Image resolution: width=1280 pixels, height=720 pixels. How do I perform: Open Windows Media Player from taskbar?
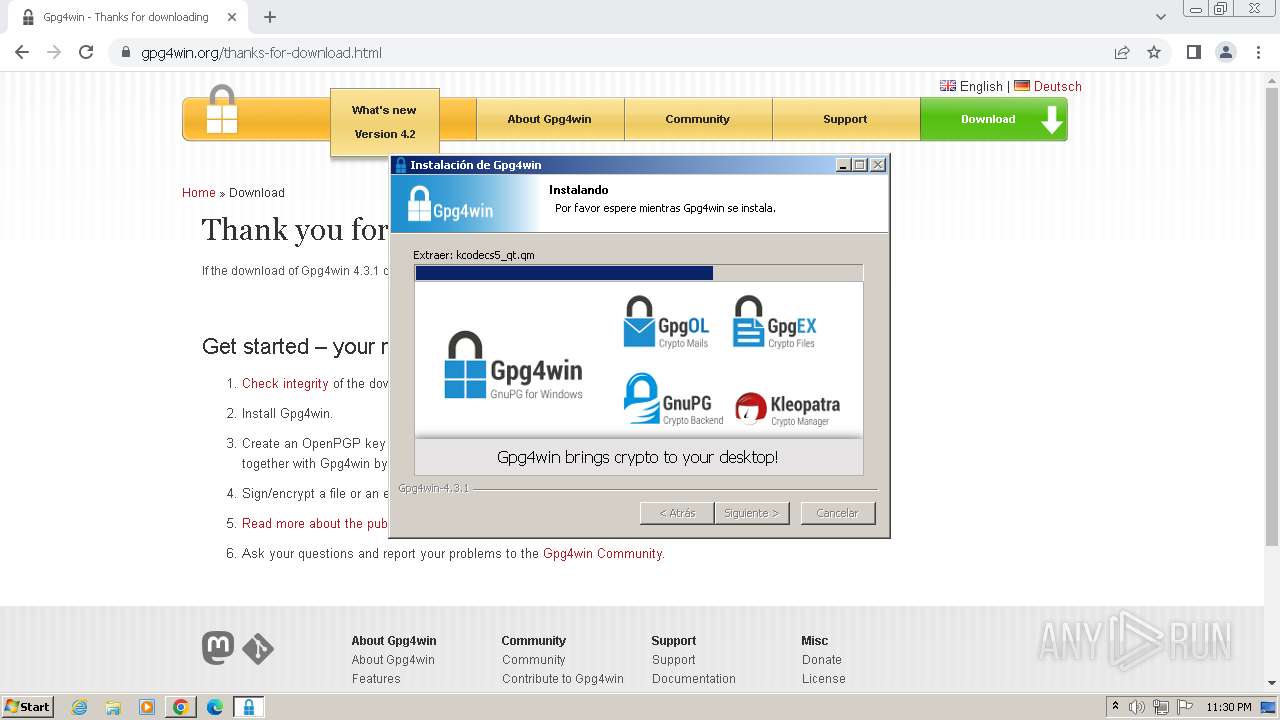tap(147, 707)
